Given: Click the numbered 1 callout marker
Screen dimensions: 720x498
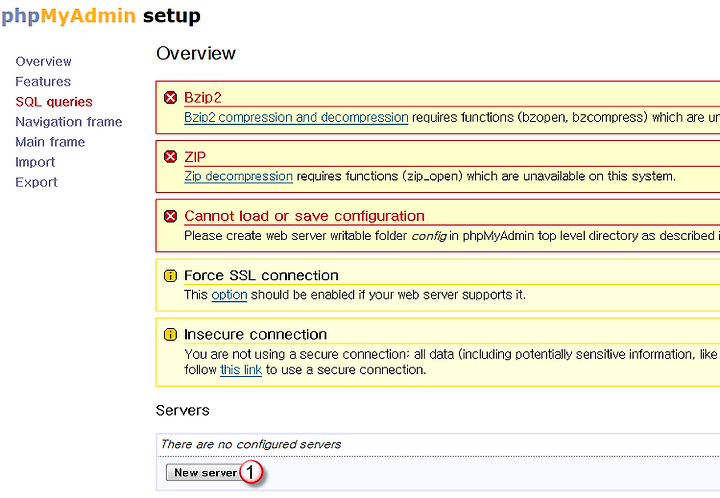Looking at the screenshot, I should [x=251, y=472].
